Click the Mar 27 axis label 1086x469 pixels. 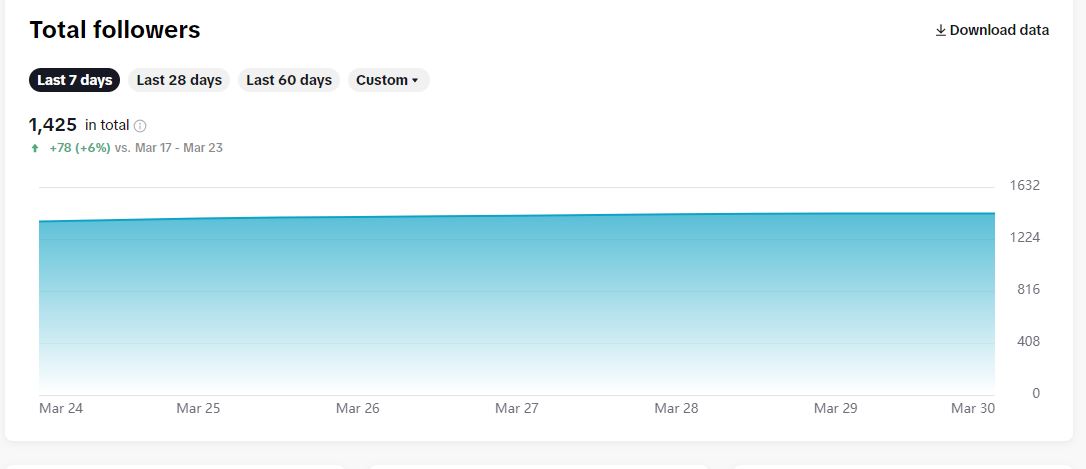point(517,409)
